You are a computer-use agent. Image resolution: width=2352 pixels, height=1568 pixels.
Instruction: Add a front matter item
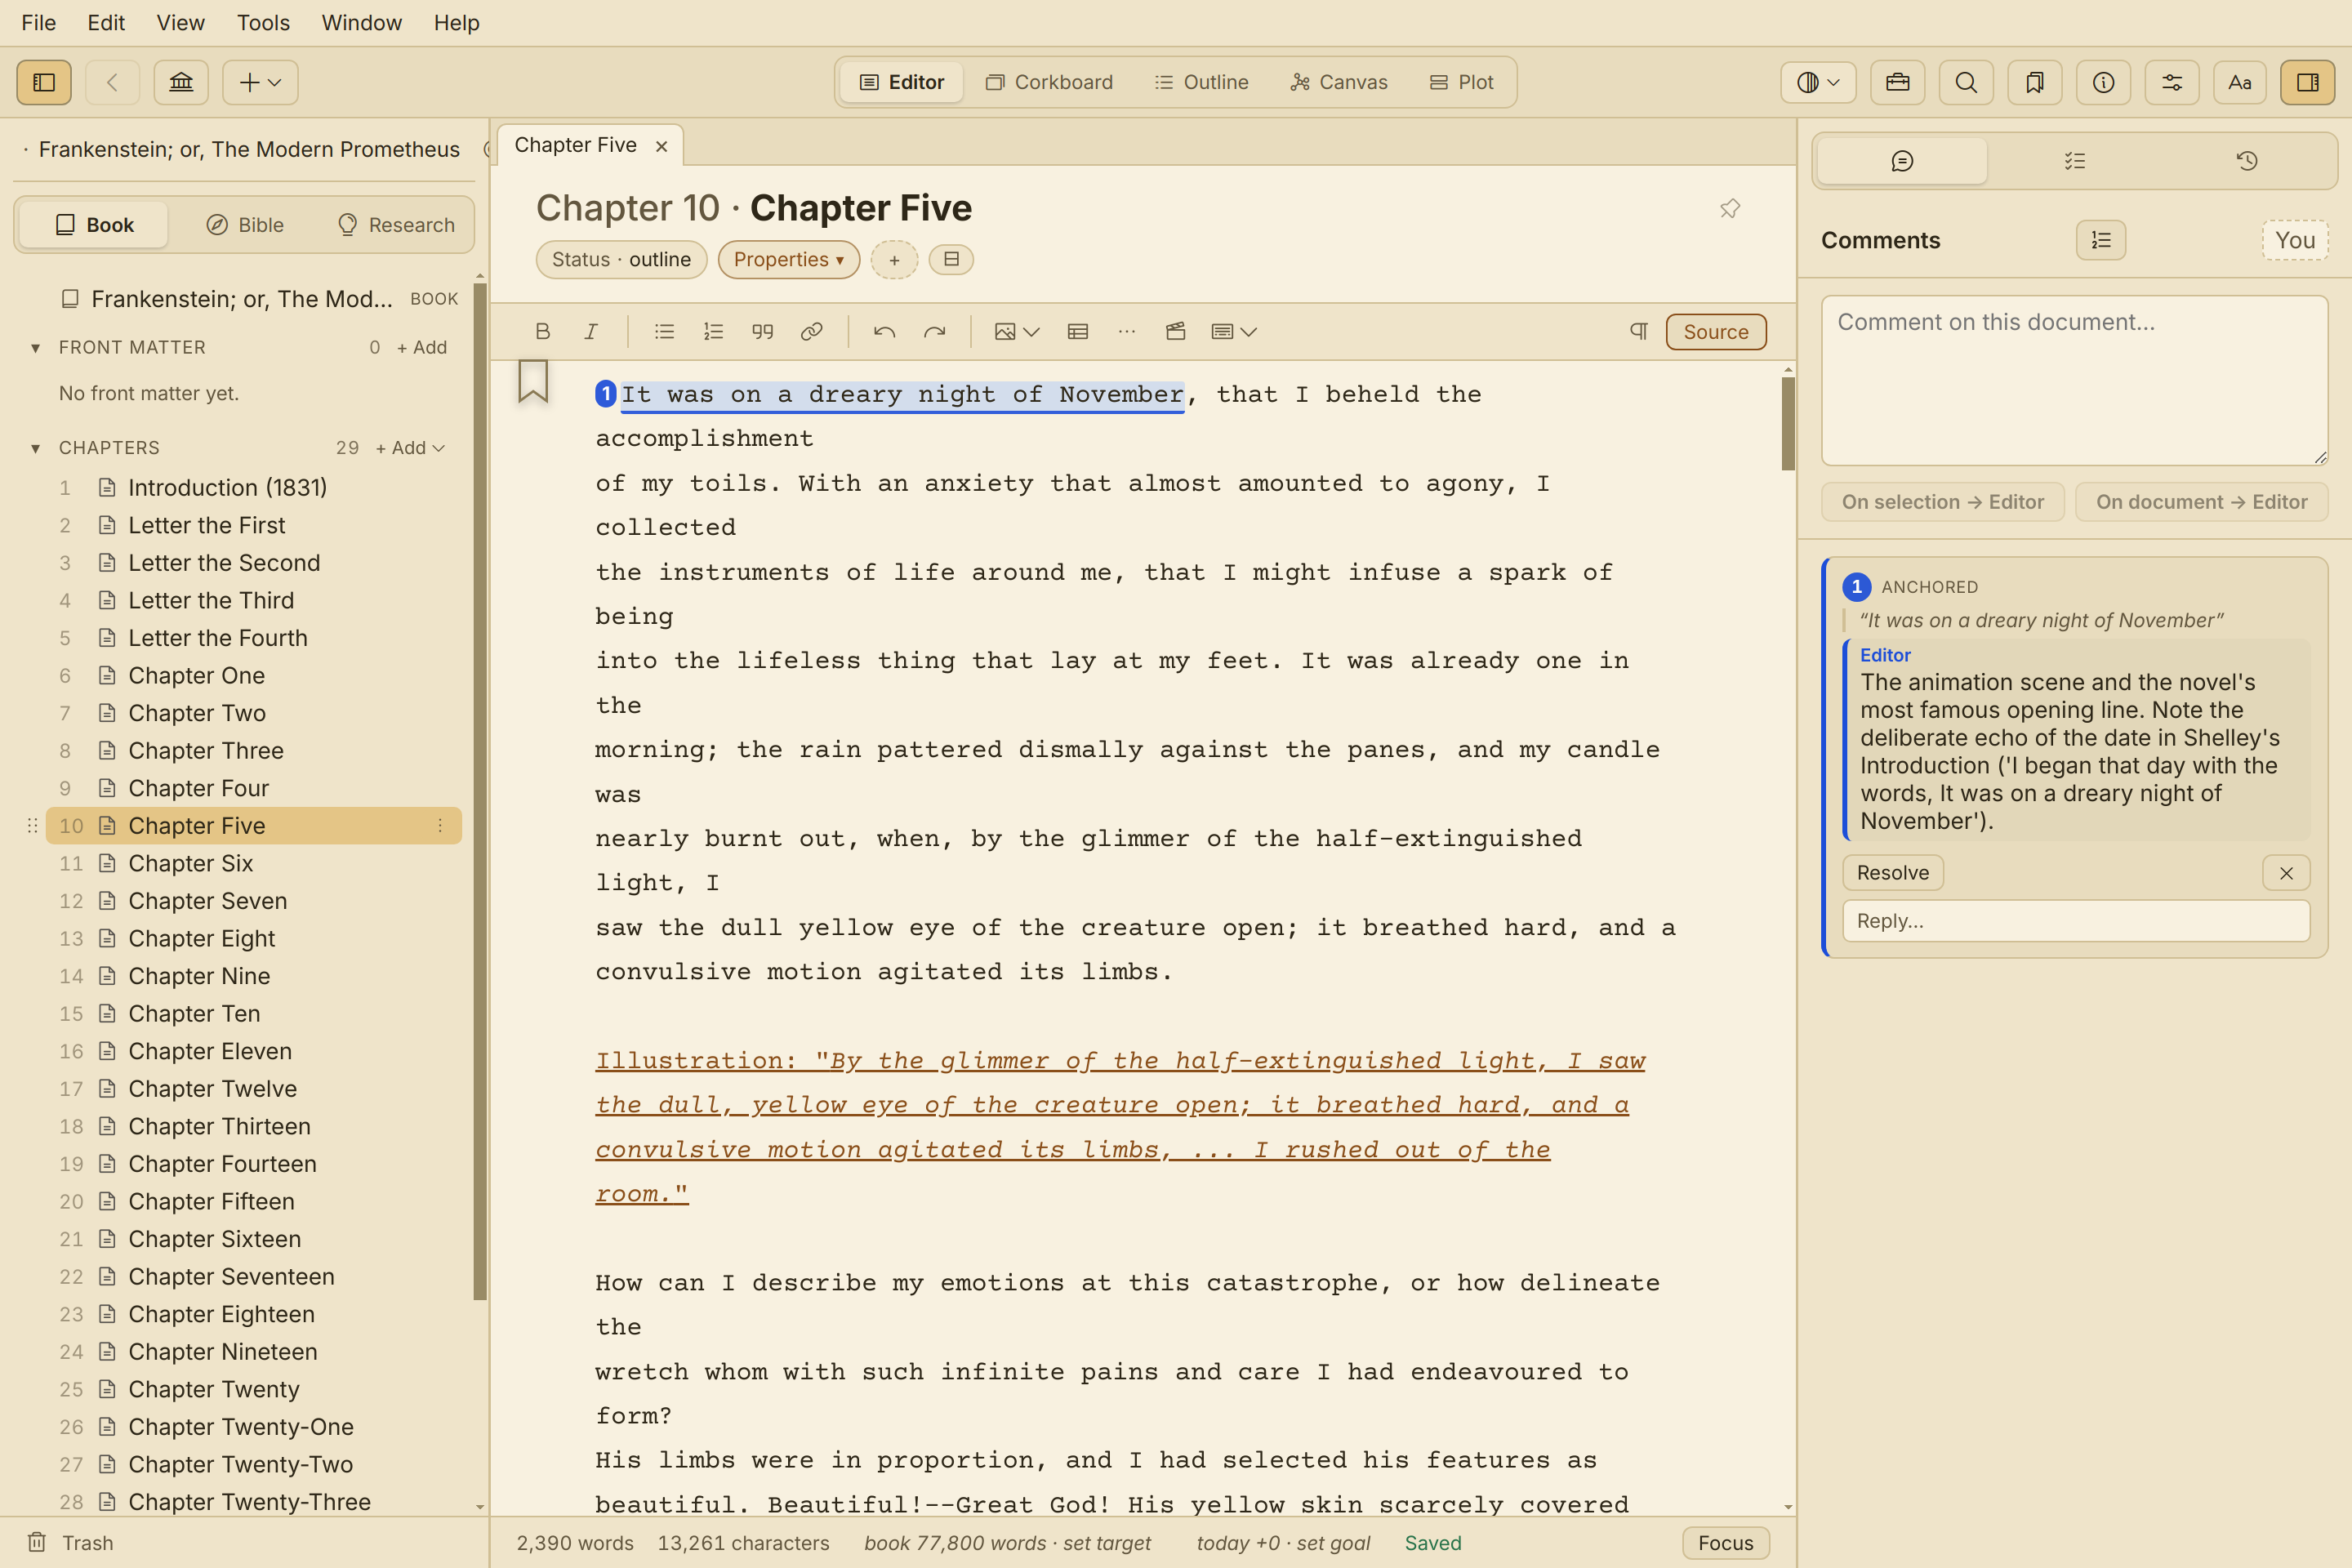[422, 347]
